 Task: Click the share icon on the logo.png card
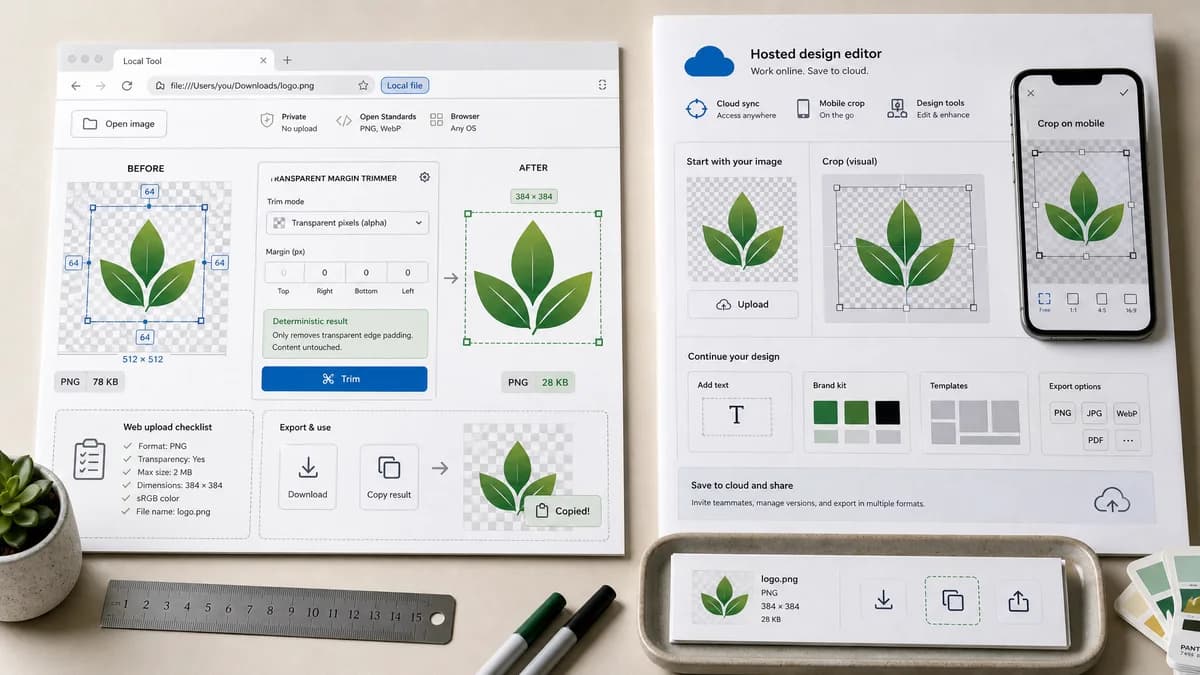pyautogui.click(x=1018, y=600)
